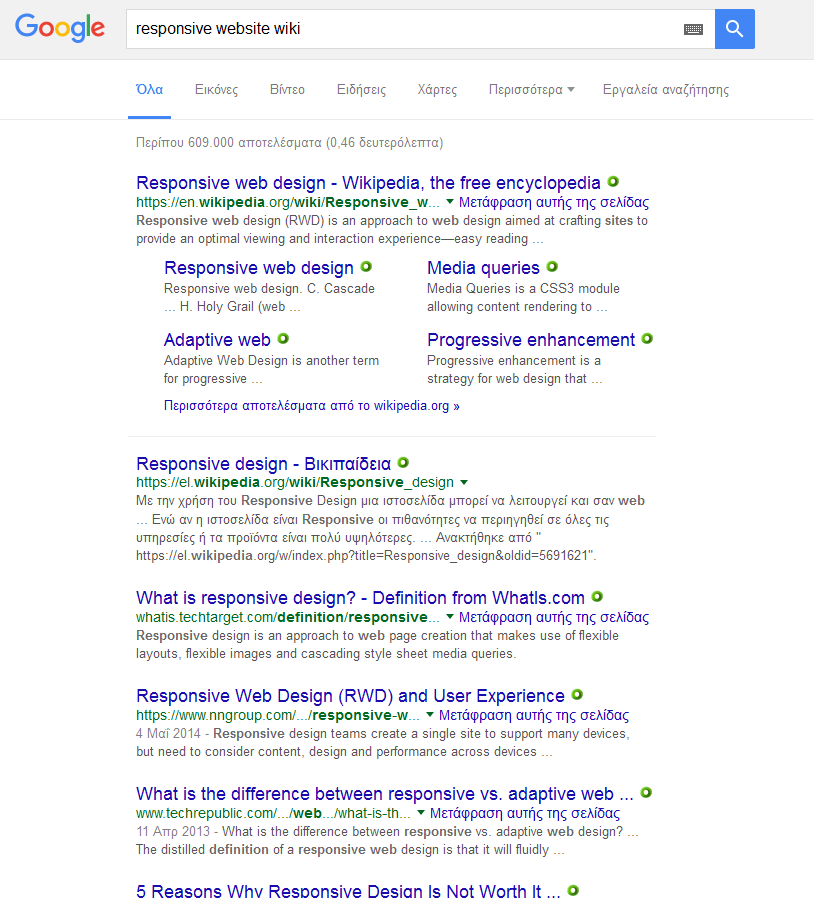
Task: Expand dropdown arrow after techrepublic.com URL
Action: 421,813
